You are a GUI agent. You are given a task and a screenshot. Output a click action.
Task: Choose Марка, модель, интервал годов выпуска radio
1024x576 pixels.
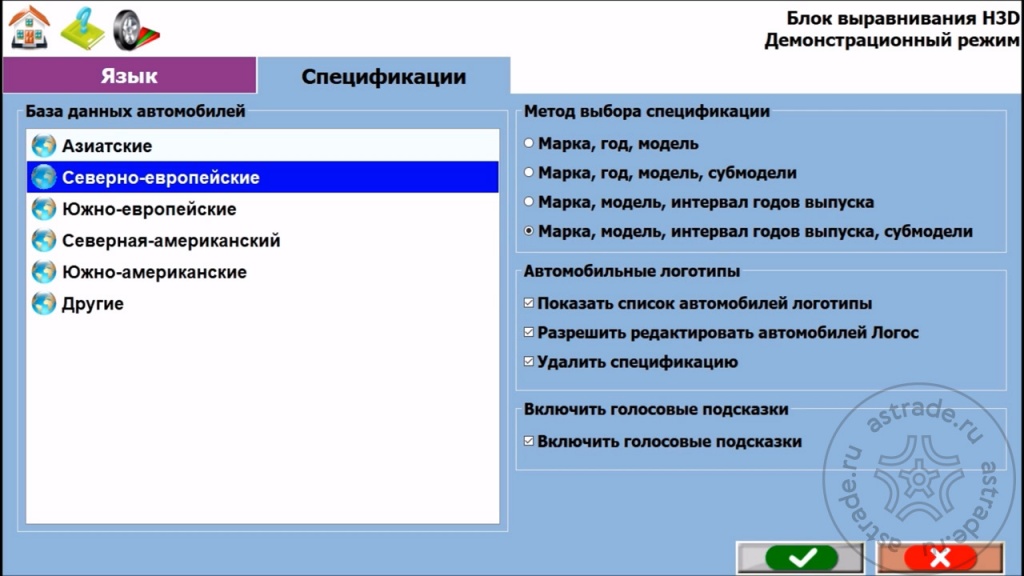pos(529,202)
